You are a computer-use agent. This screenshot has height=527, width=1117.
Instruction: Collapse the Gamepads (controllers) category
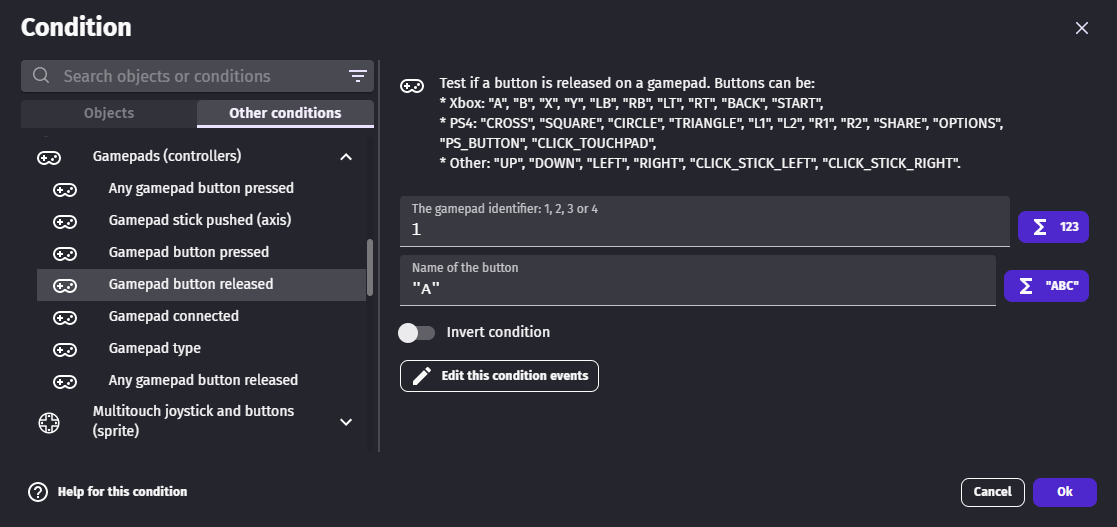346,157
